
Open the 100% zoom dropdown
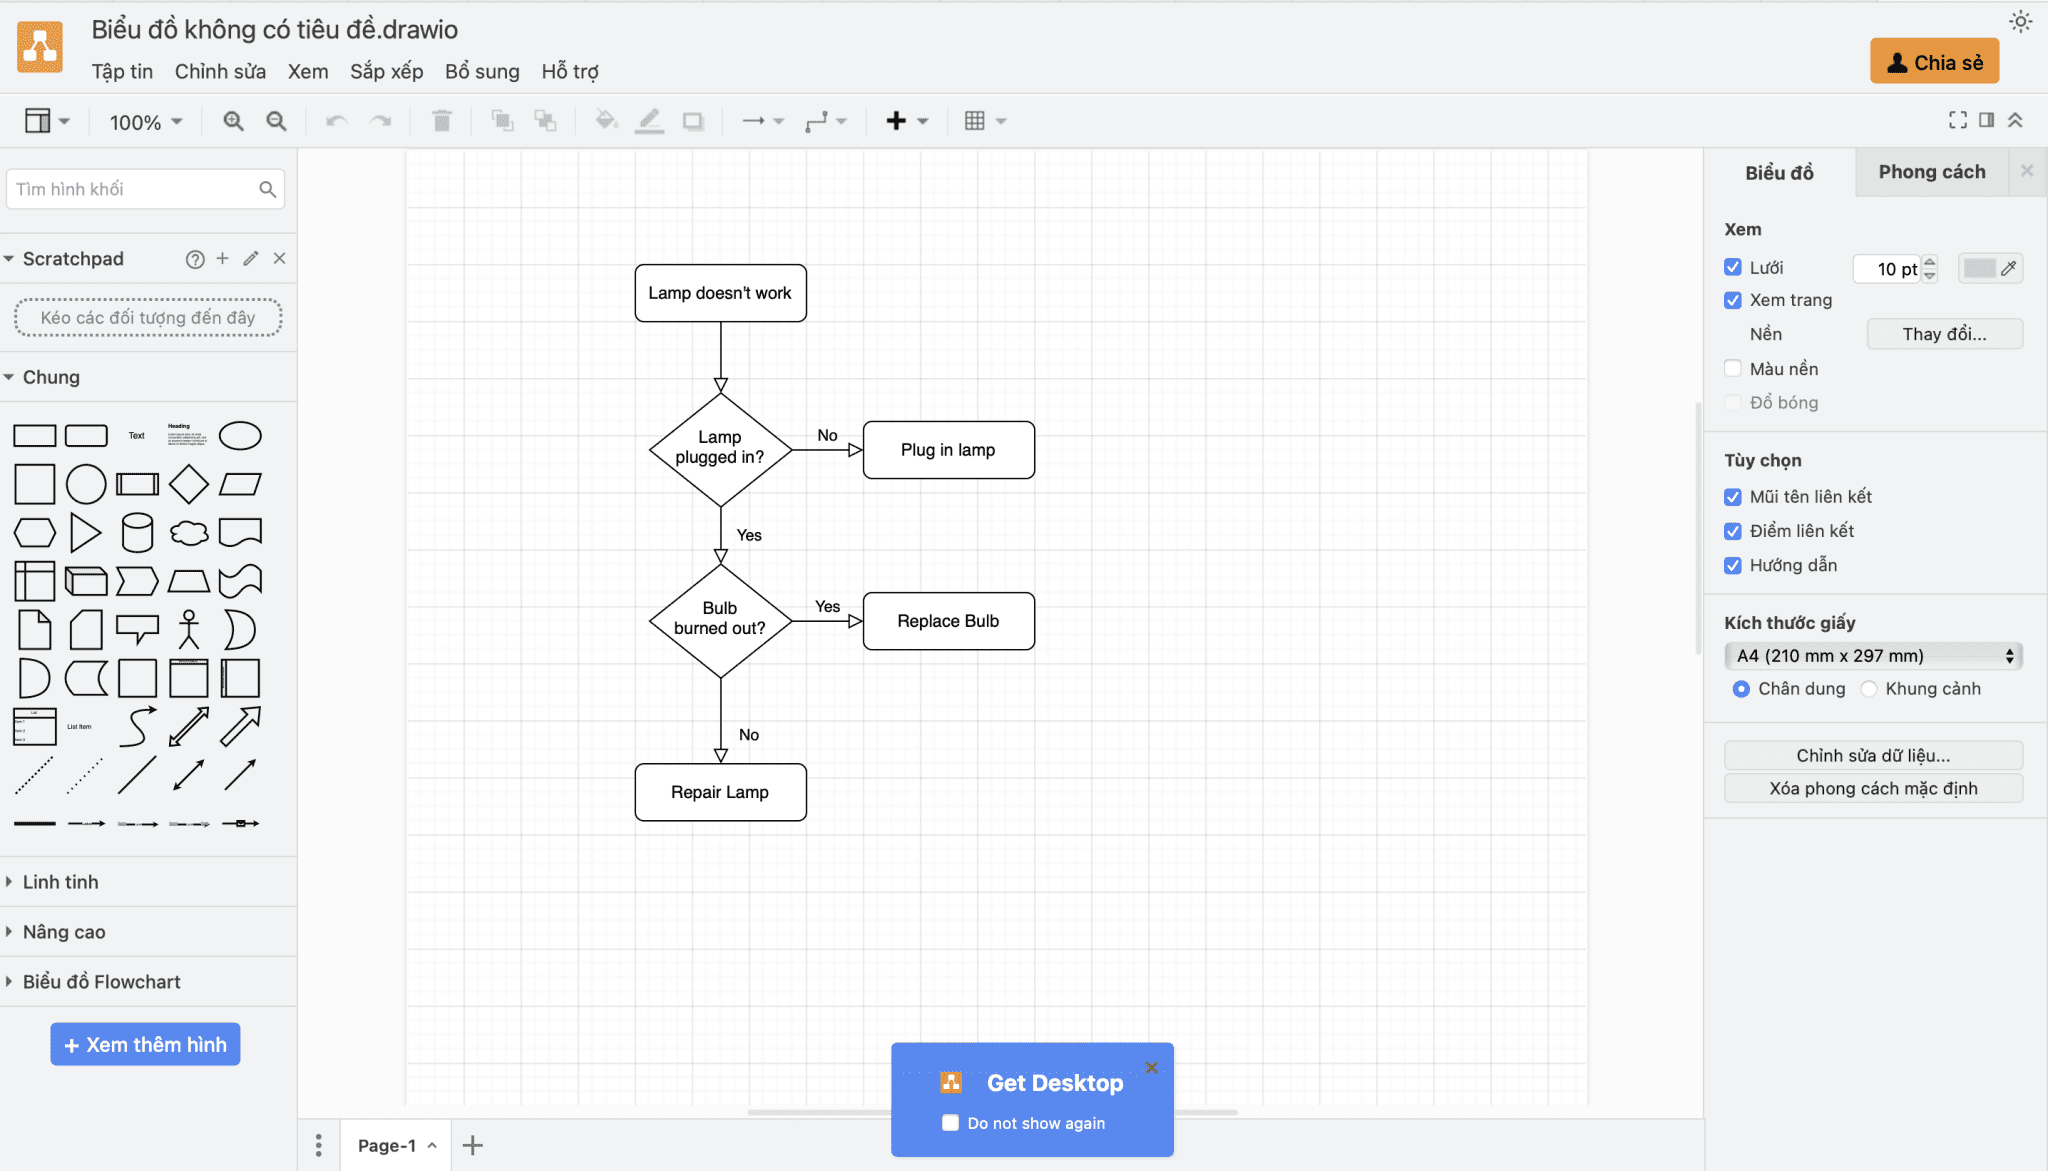[x=146, y=122]
